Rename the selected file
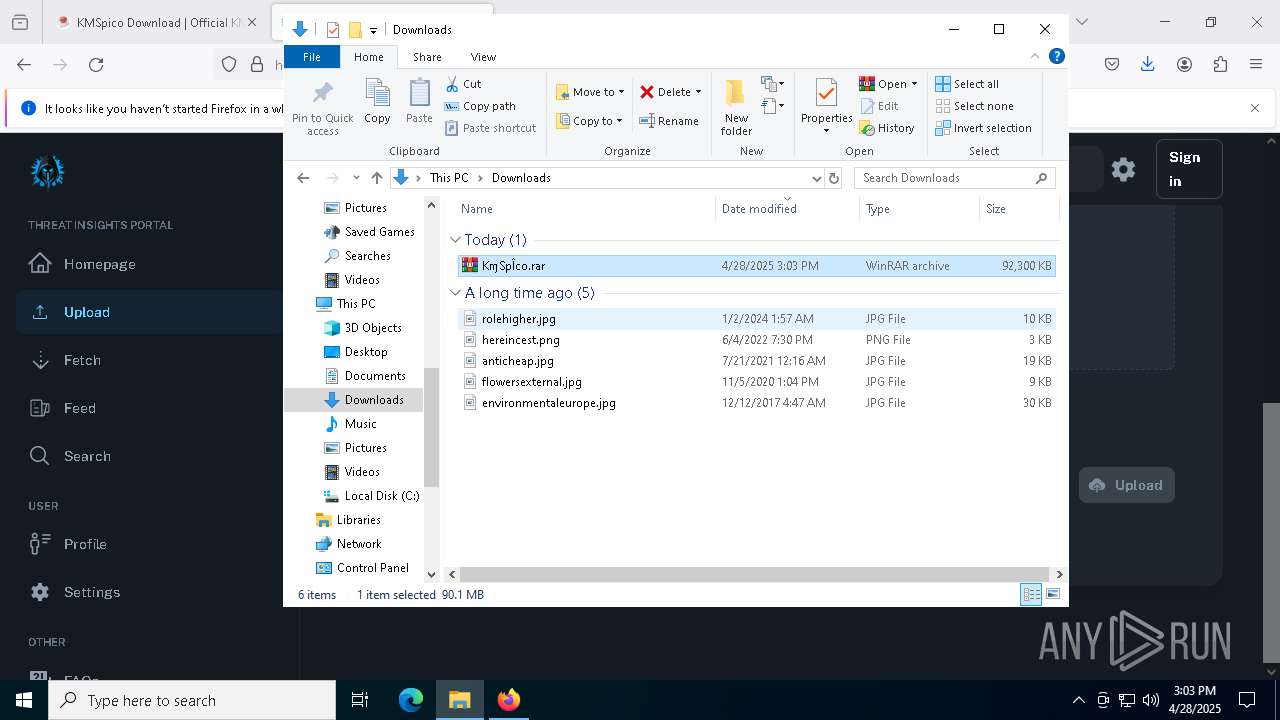This screenshot has width=1280, height=720. 669,121
